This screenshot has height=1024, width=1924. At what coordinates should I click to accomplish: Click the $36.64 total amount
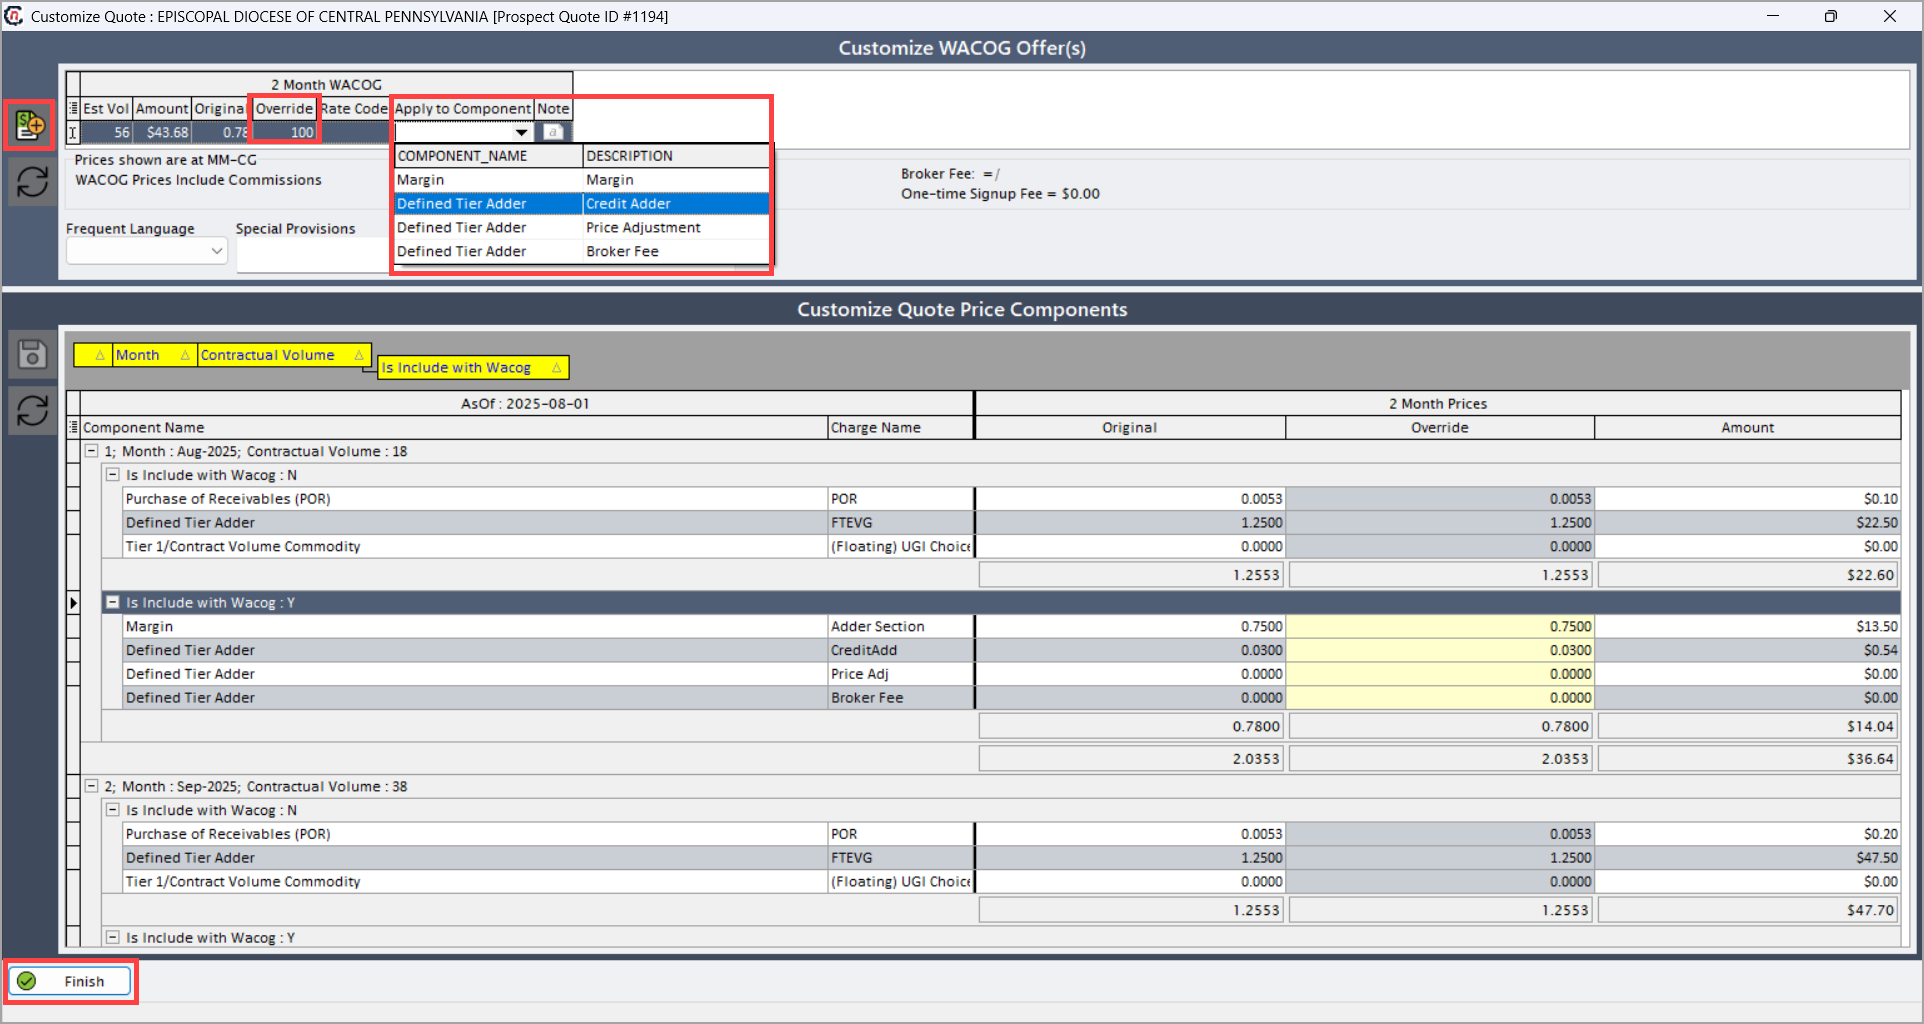click(1747, 759)
